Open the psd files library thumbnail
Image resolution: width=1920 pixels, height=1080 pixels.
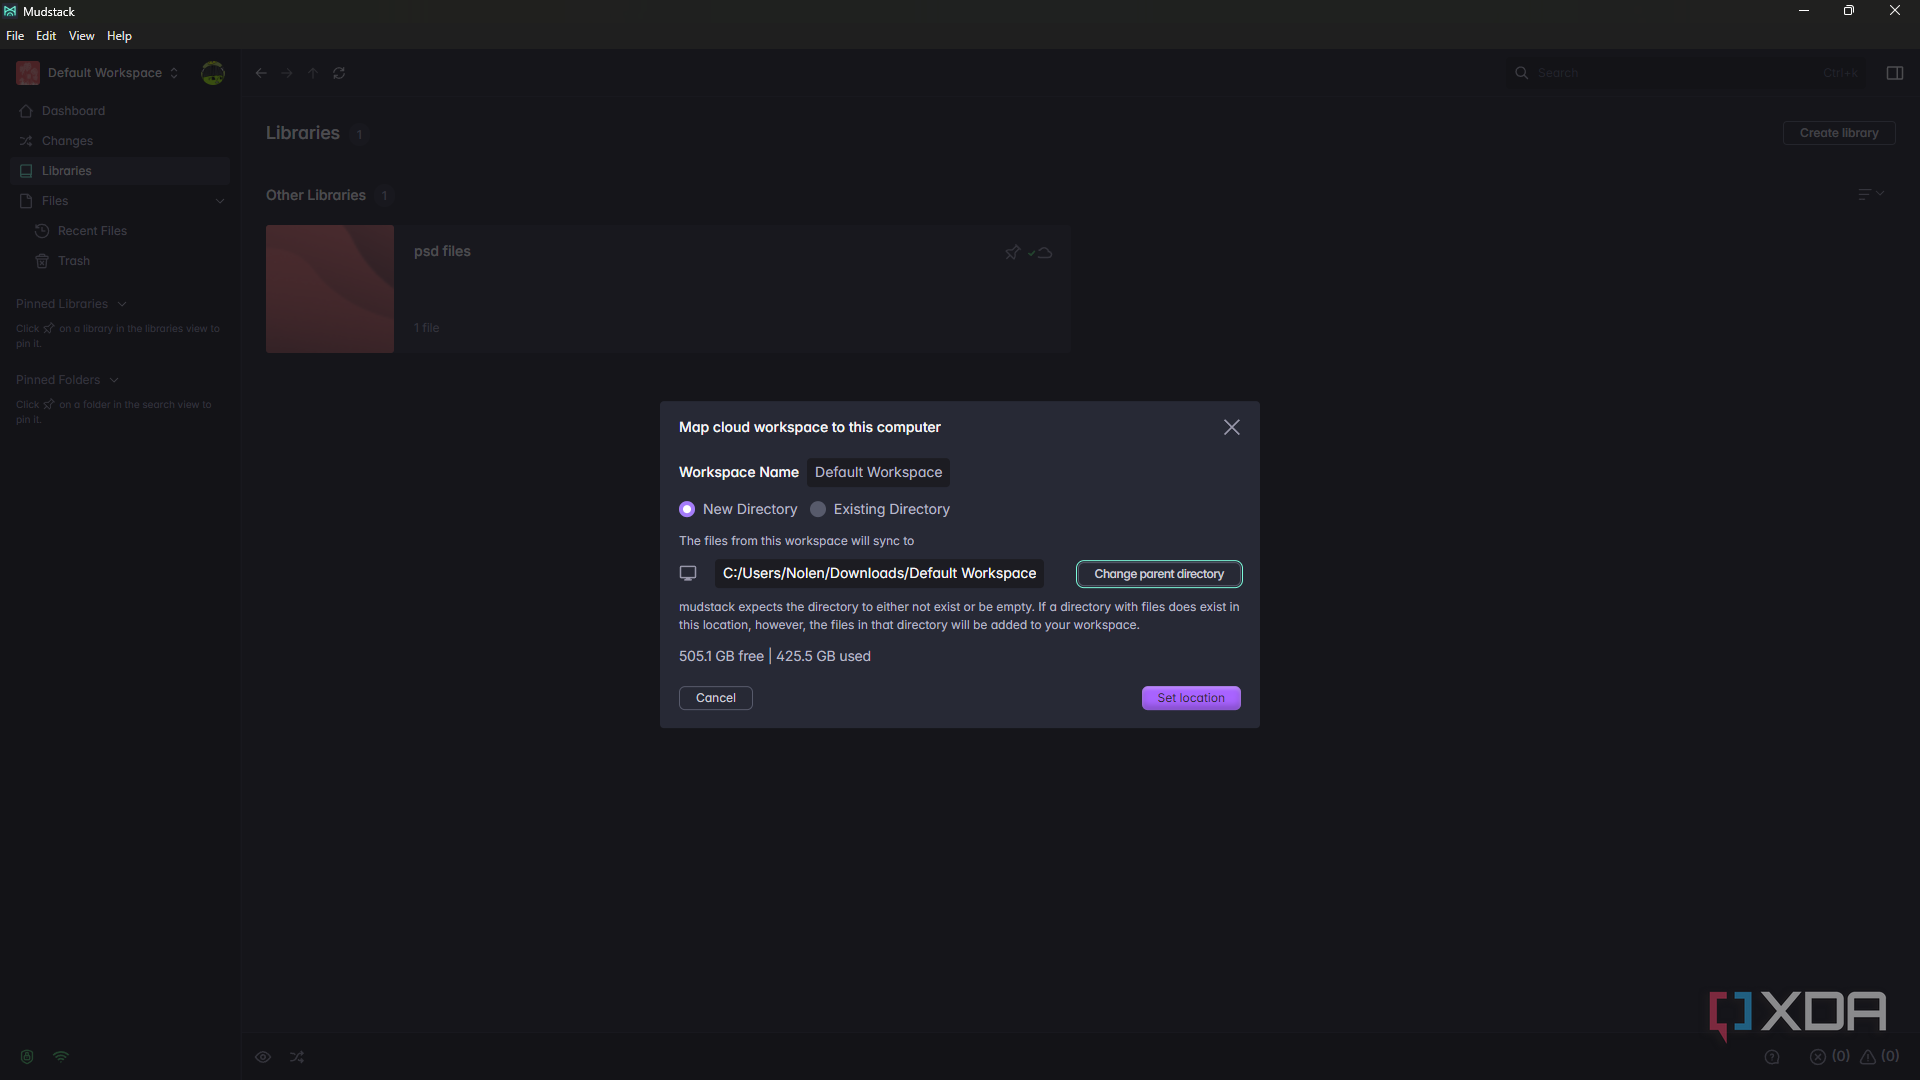point(330,289)
